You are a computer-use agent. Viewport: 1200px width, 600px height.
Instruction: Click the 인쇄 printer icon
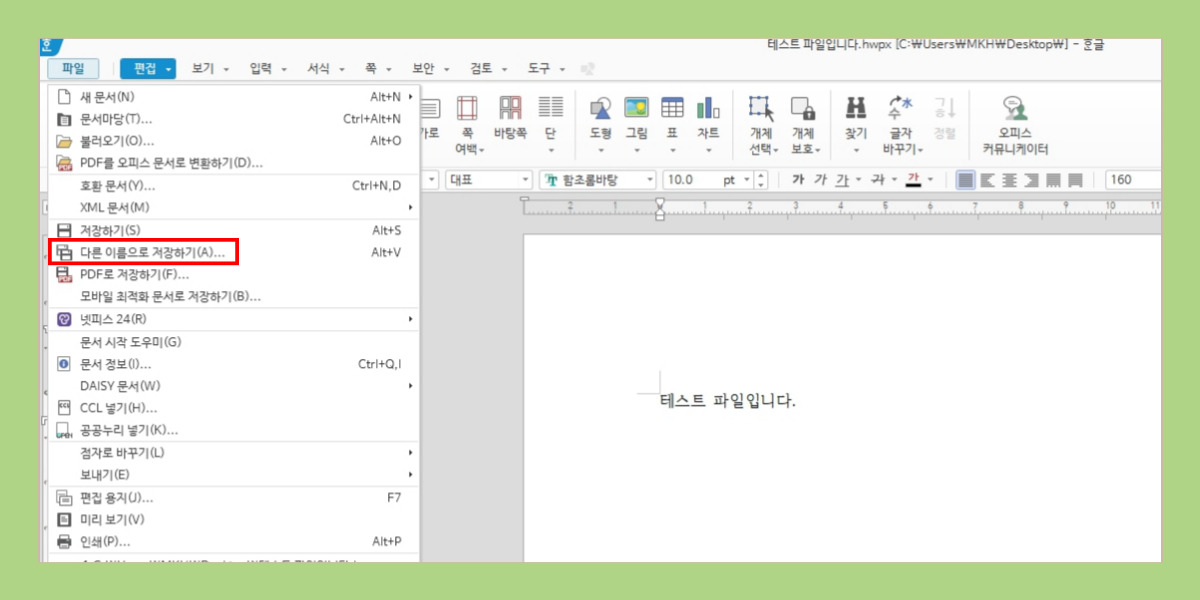[64, 541]
